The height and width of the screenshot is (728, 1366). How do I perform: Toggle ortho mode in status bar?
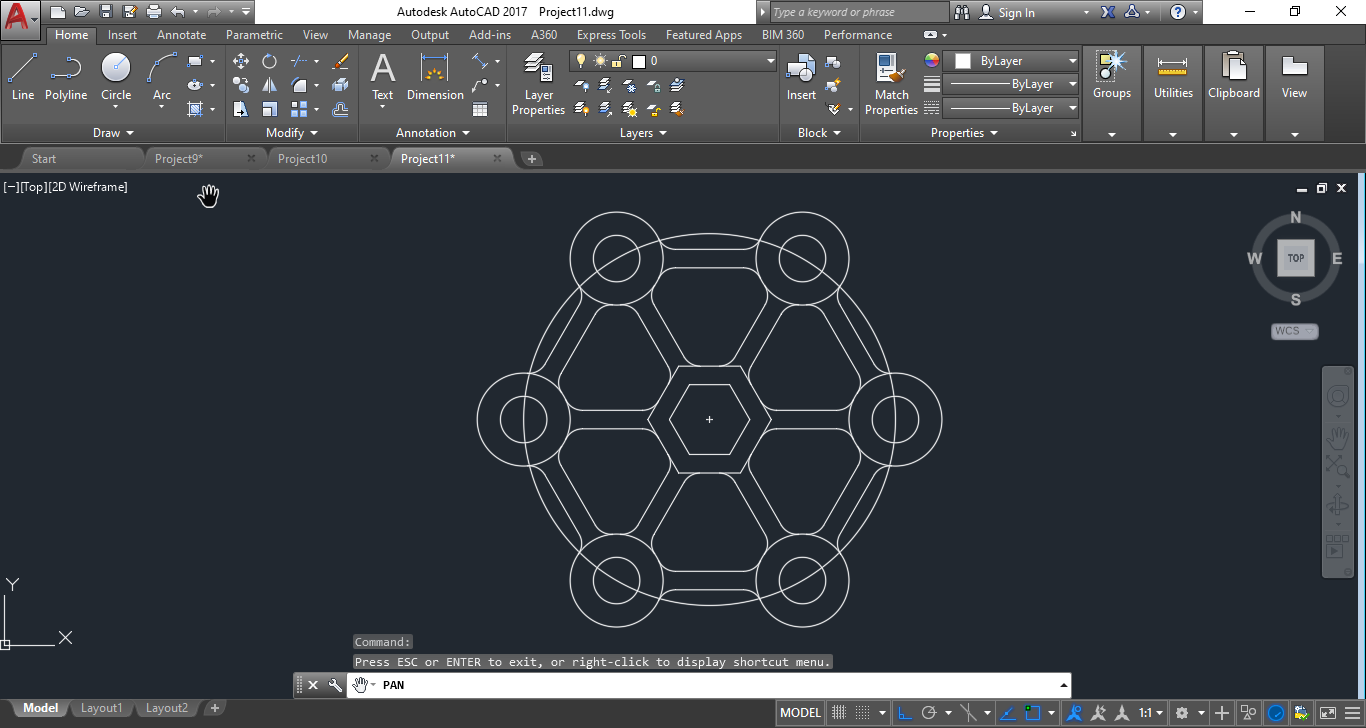904,712
